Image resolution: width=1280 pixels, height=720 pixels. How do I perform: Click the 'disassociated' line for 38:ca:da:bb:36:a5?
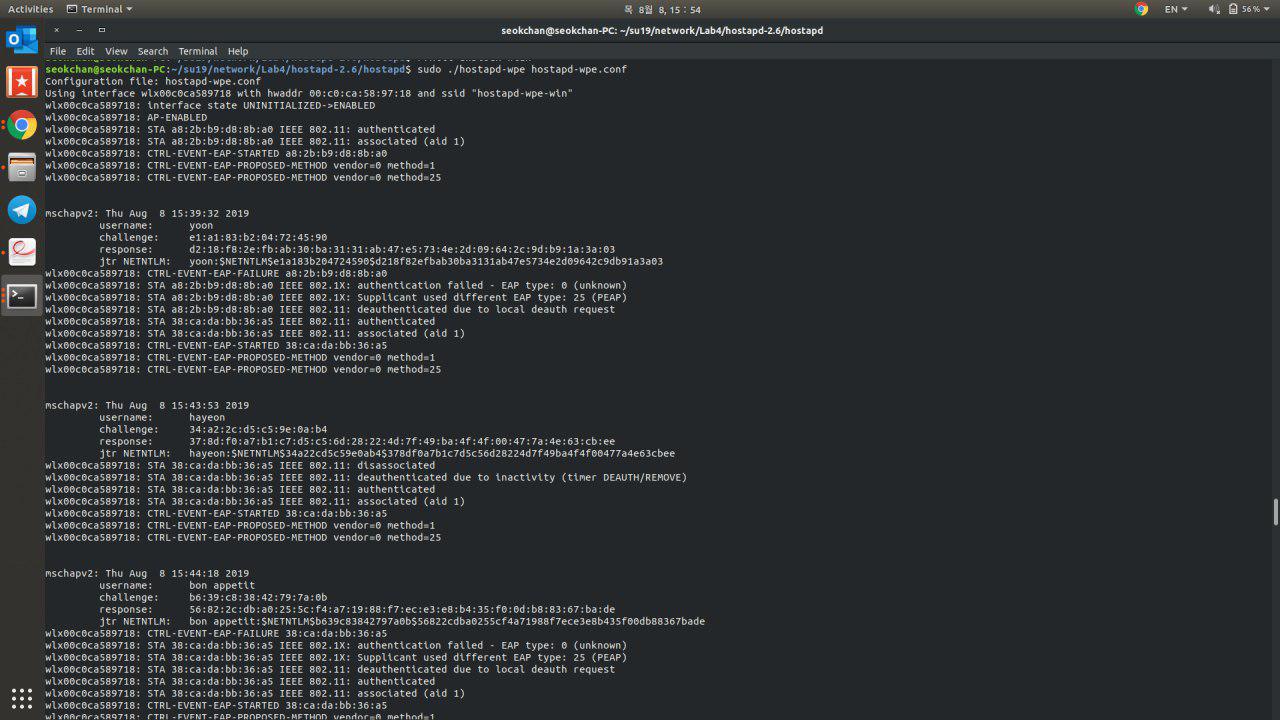click(x=240, y=465)
